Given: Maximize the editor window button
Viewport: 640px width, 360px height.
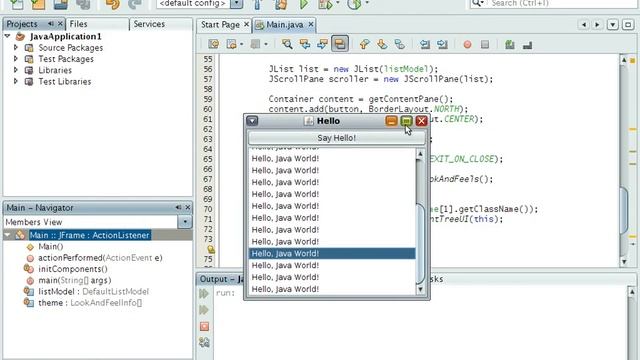Looking at the screenshot, I should pos(628,24).
